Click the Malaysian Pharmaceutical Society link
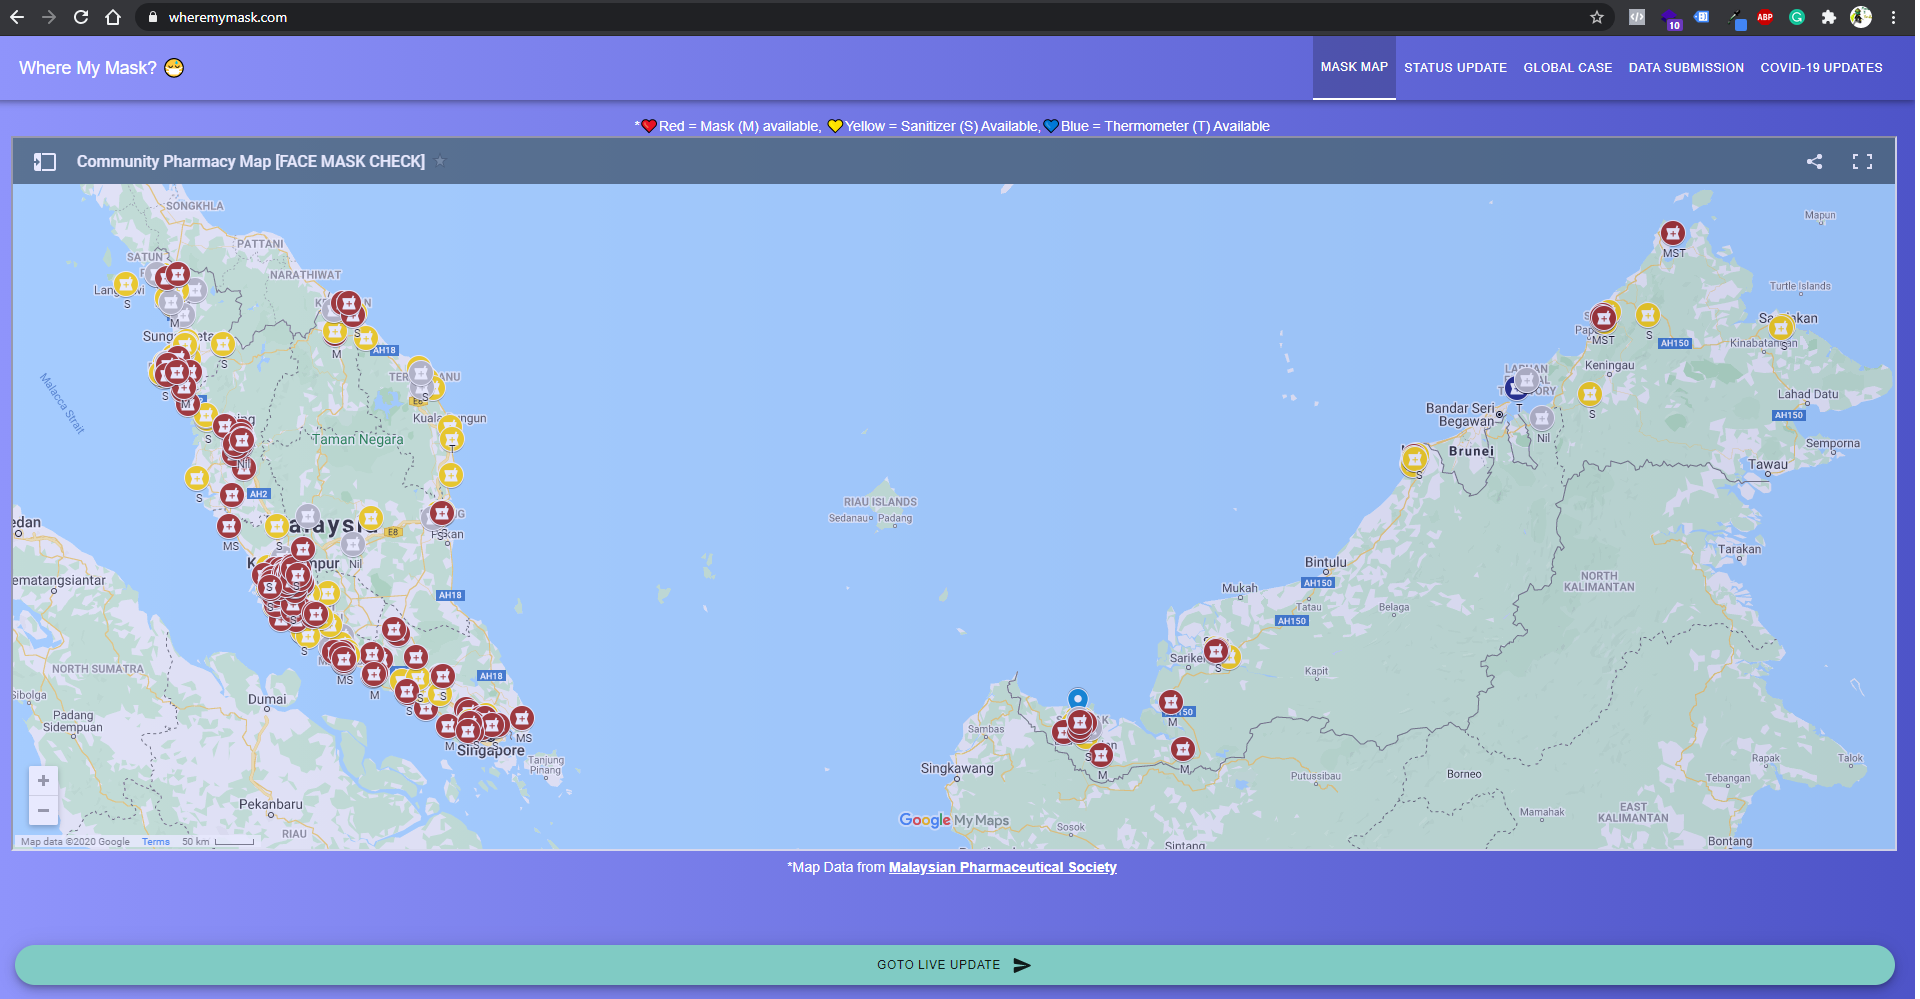 (x=1002, y=867)
